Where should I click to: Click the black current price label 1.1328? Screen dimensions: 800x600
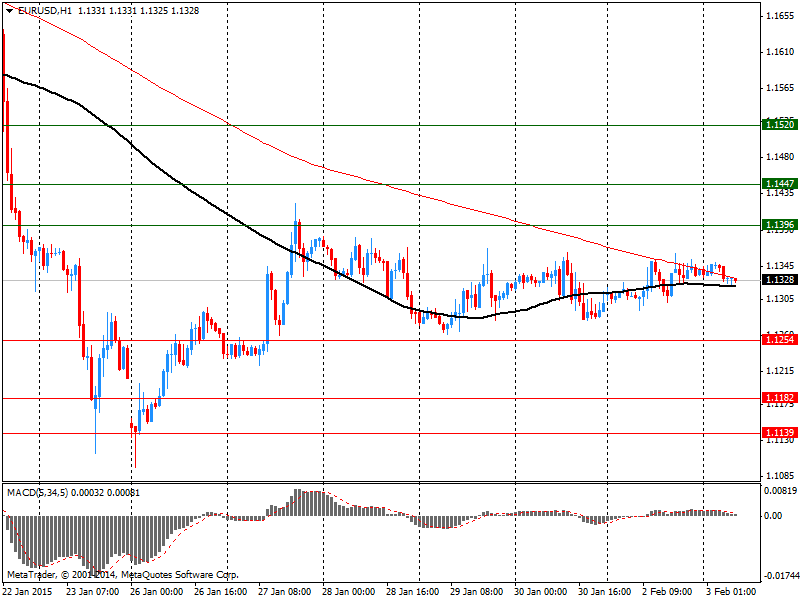[779, 280]
